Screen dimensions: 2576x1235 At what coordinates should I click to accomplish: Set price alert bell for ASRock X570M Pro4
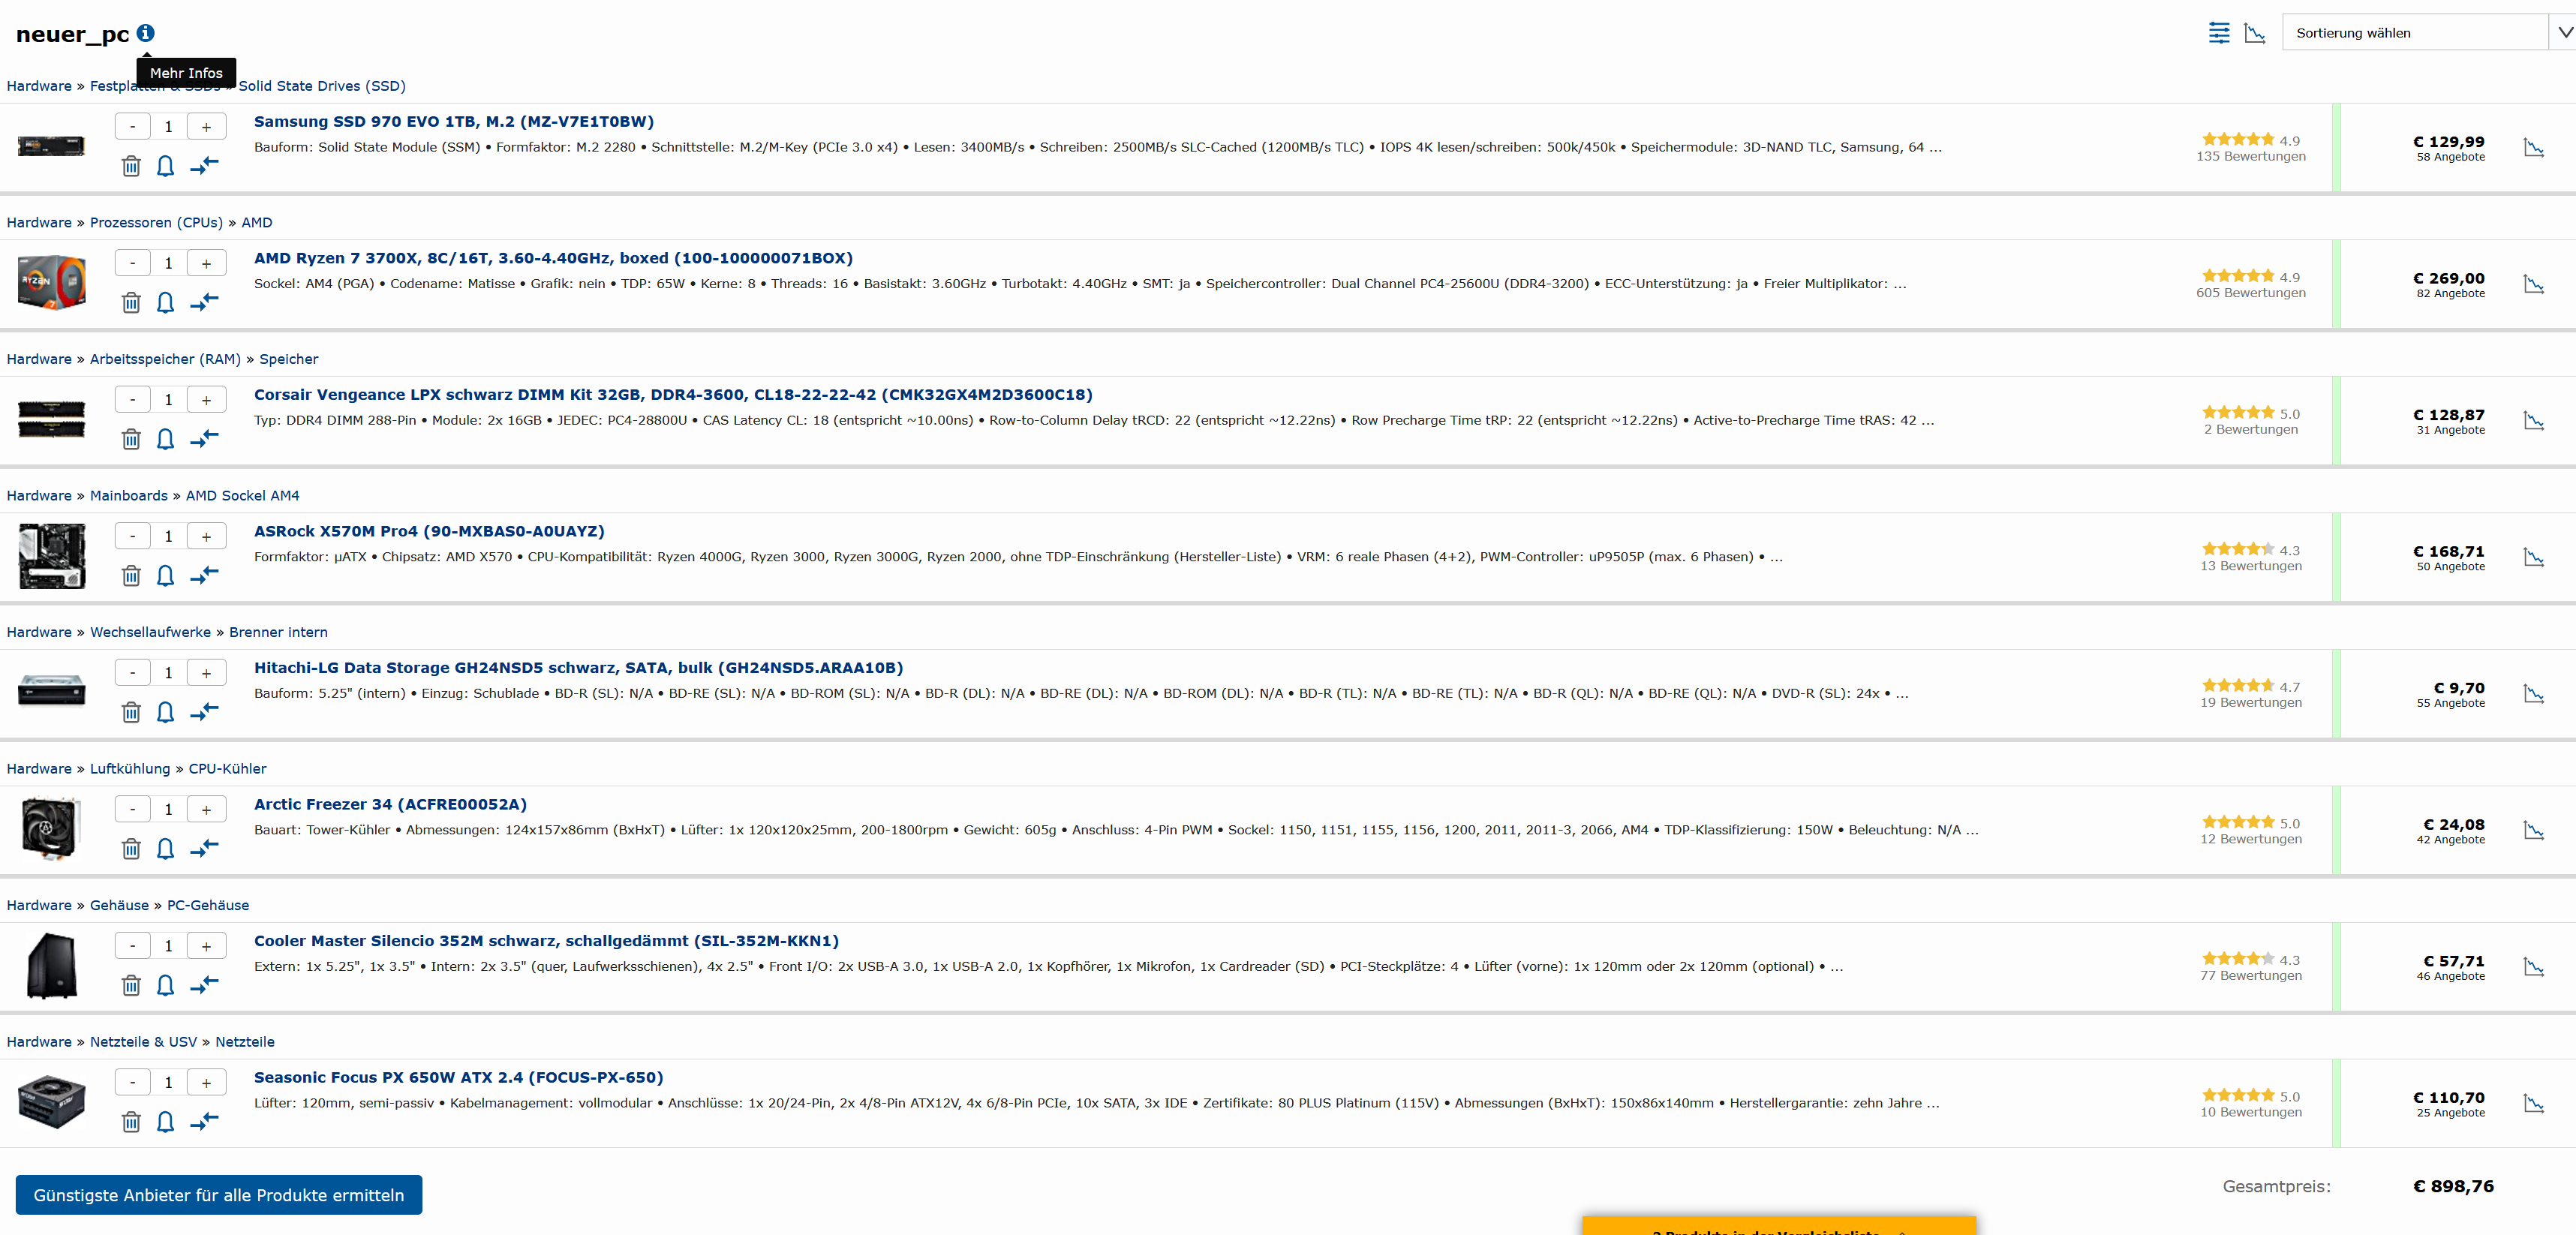pyautogui.click(x=166, y=576)
